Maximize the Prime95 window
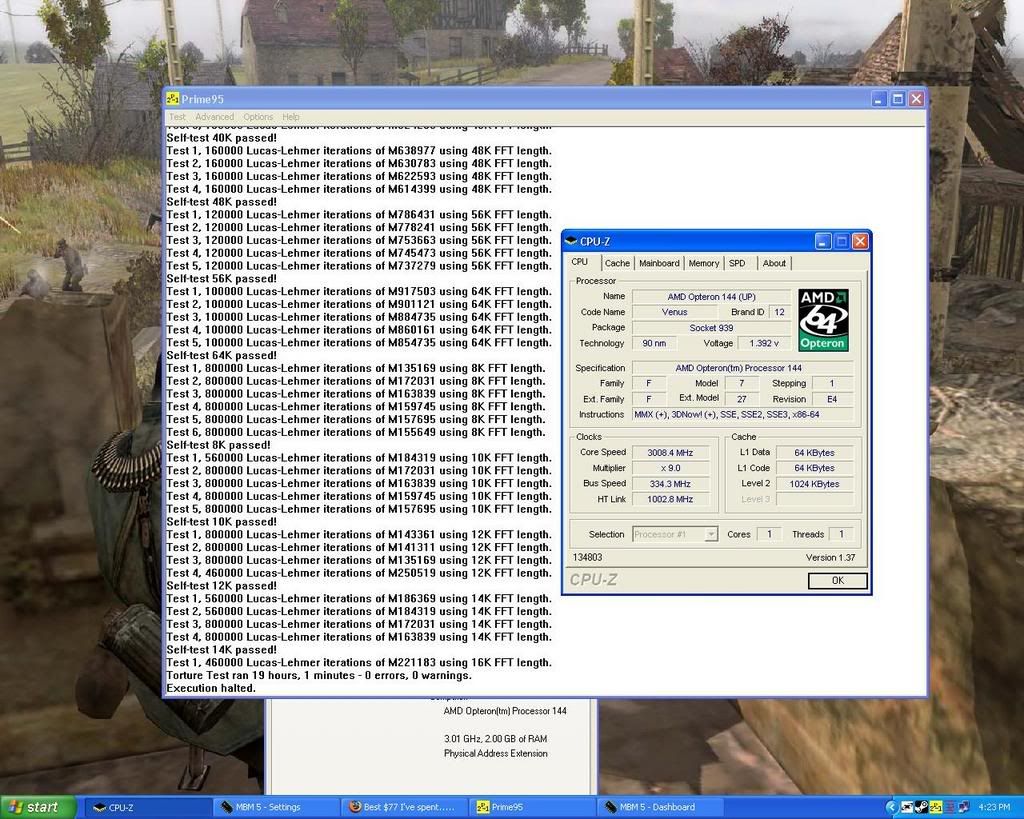The width and height of the screenshot is (1024, 819). pyautogui.click(x=897, y=99)
